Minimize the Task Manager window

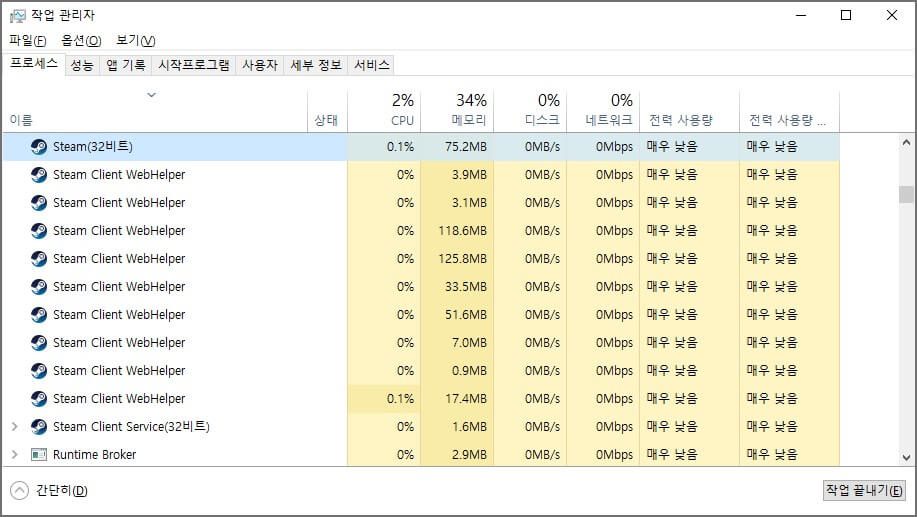click(801, 15)
